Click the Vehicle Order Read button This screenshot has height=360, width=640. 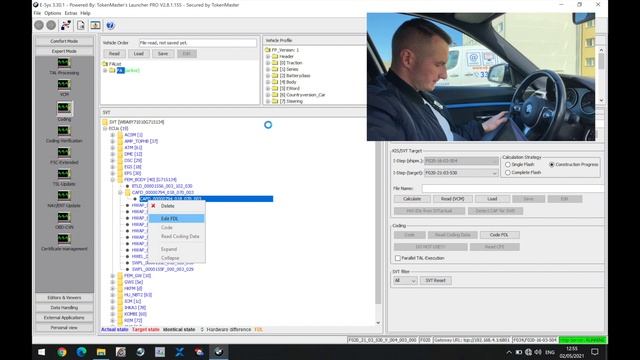click(114, 53)
